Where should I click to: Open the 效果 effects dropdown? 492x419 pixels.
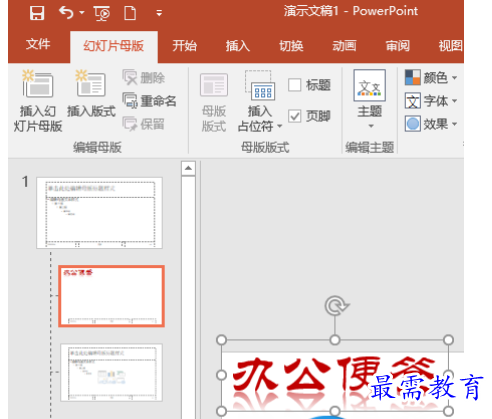pos(431,124)
